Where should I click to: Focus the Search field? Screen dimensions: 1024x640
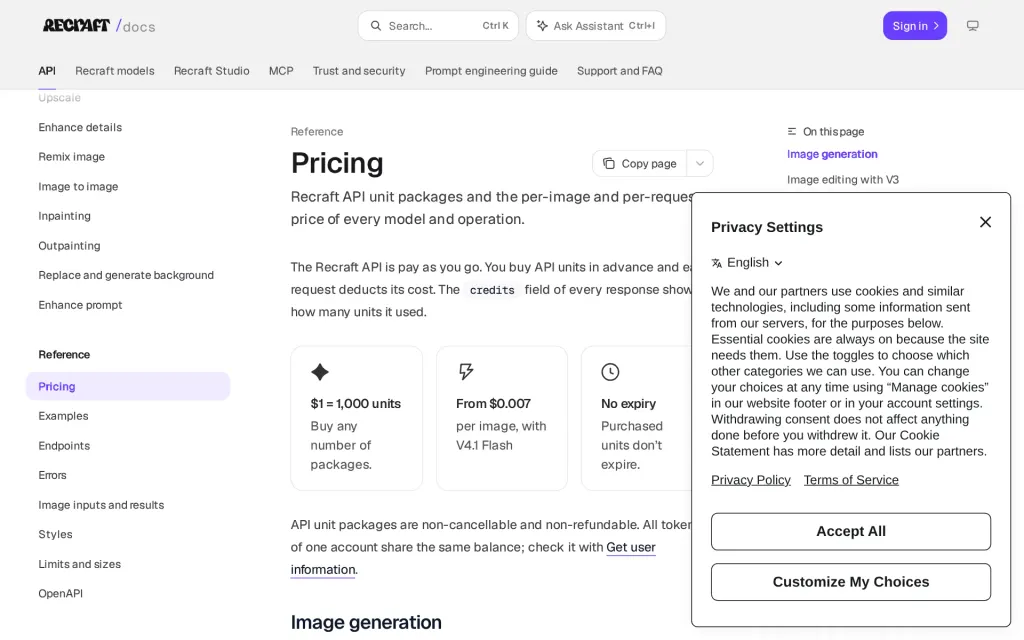pyautogui.click(x=438, y=26)
